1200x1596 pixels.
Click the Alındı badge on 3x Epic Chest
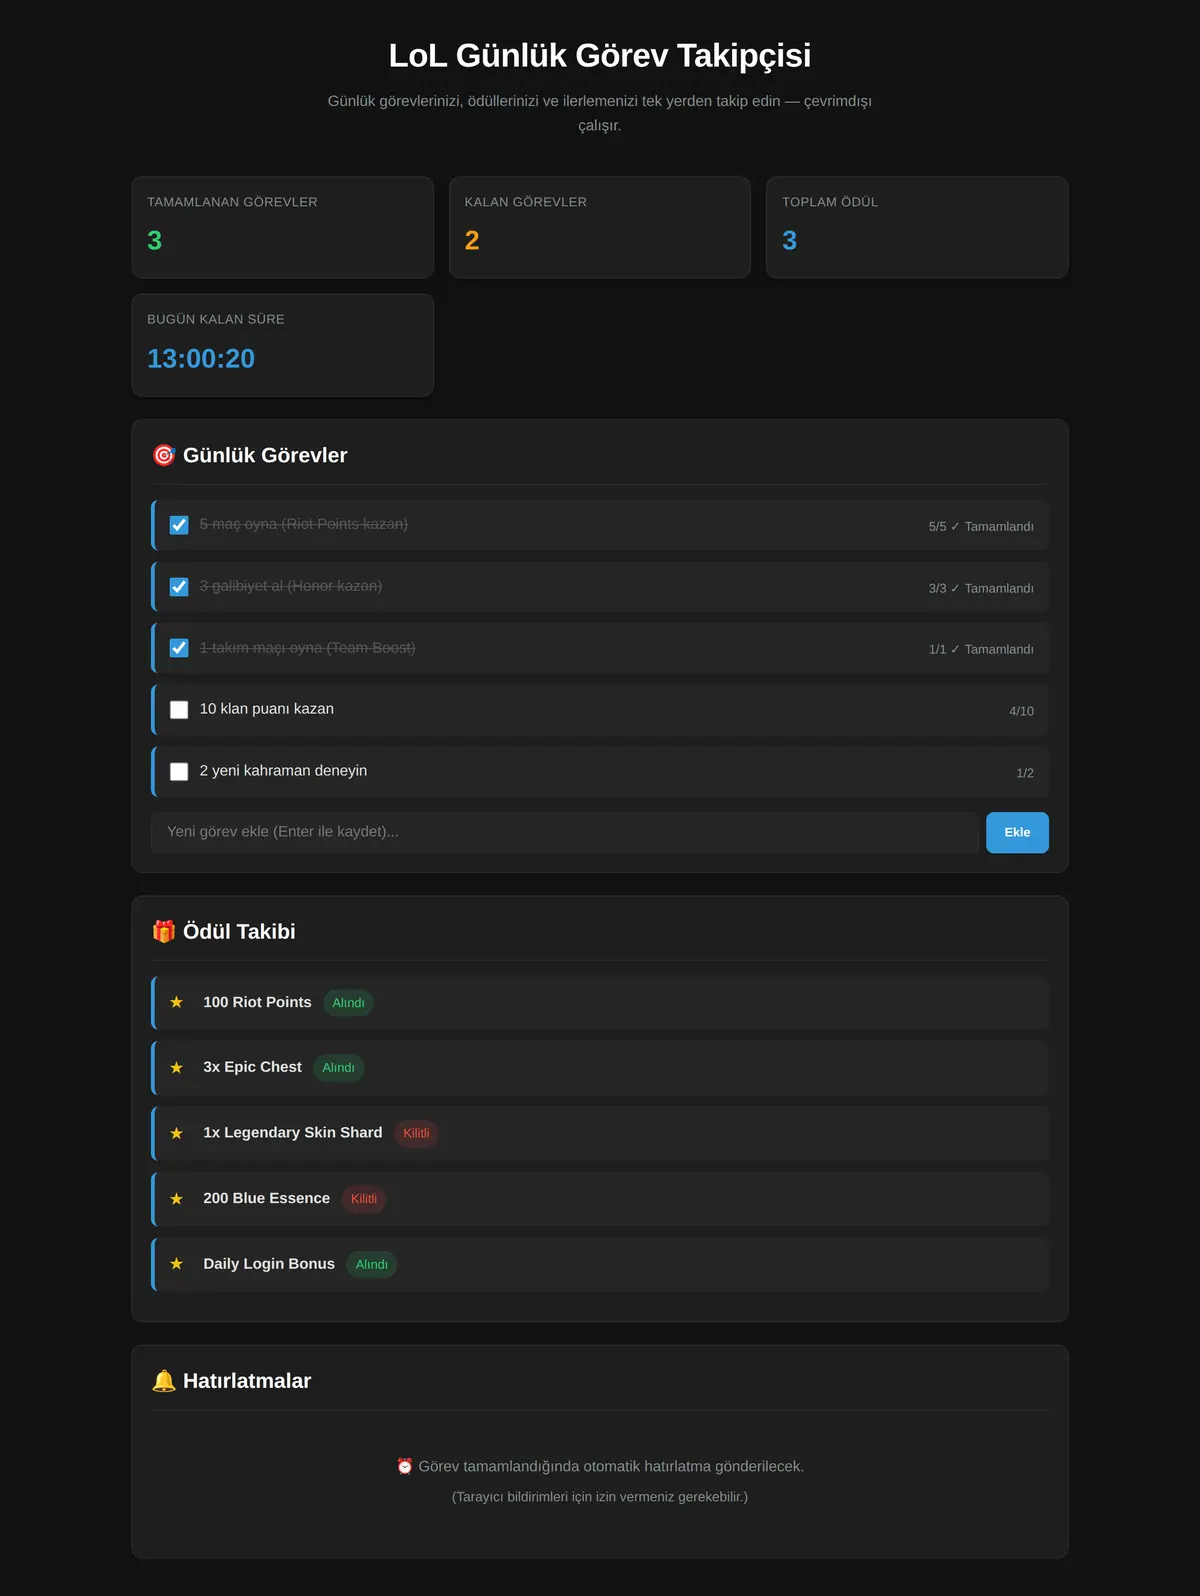(338, 1068)
